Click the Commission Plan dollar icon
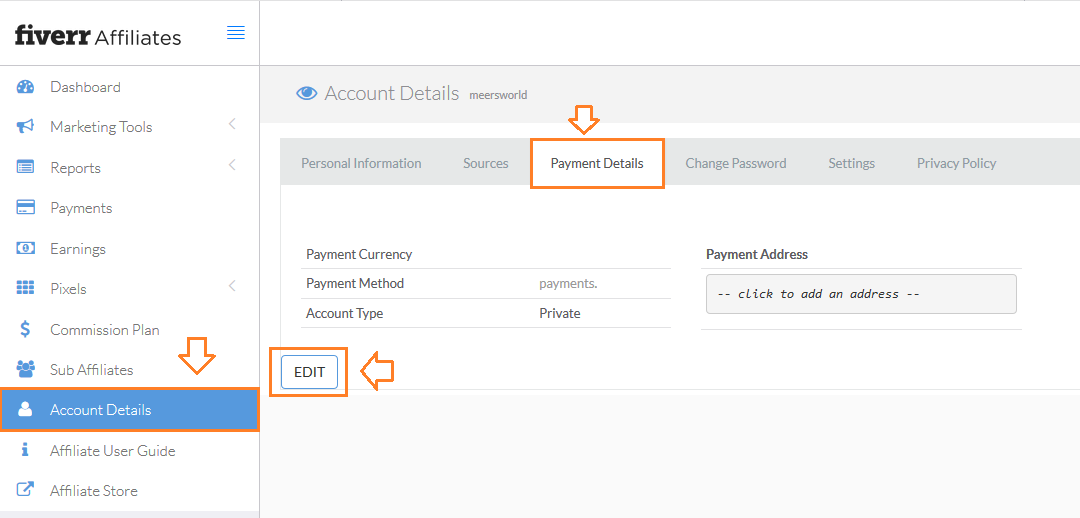 [25, 329]
